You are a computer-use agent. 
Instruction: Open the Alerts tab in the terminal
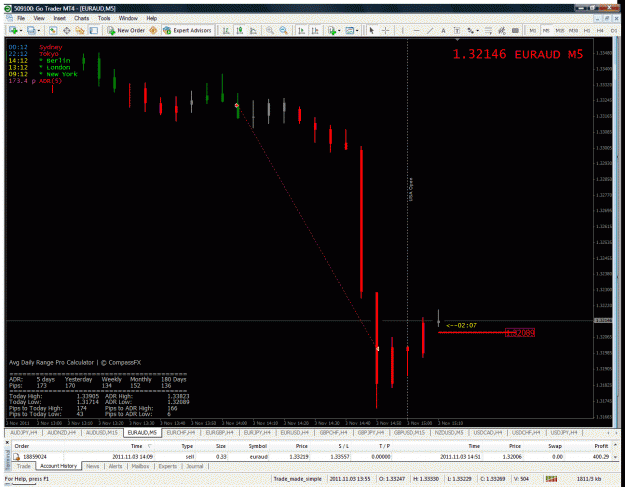tap(116, 466)
